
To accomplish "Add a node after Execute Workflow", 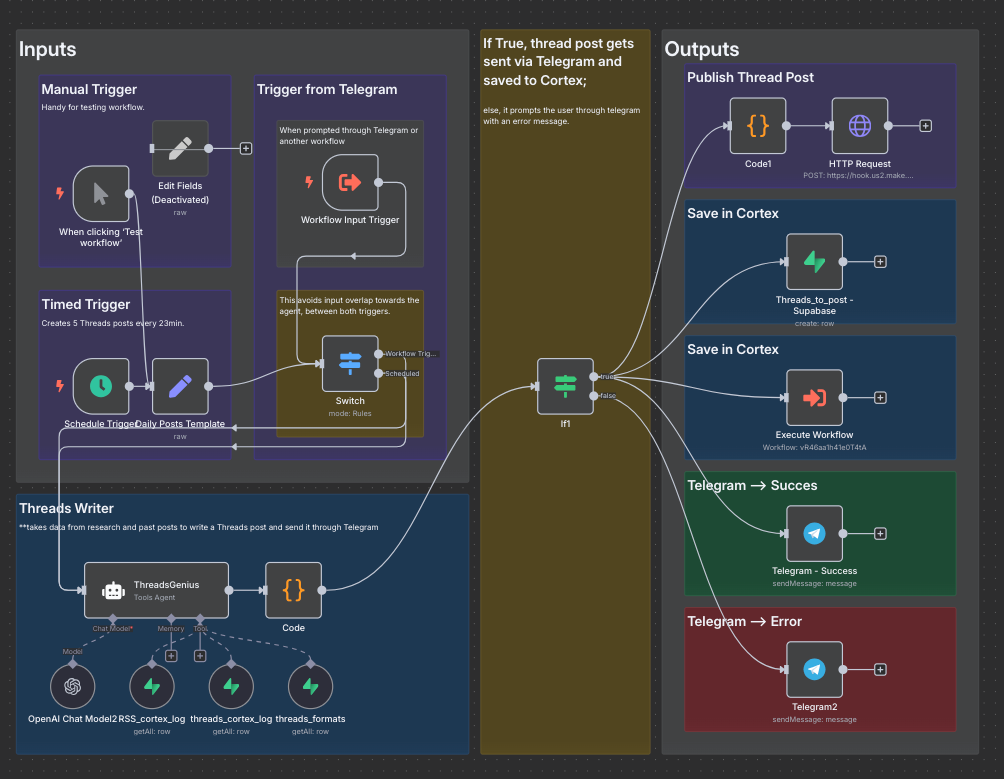I will click(x=880, y=398).
